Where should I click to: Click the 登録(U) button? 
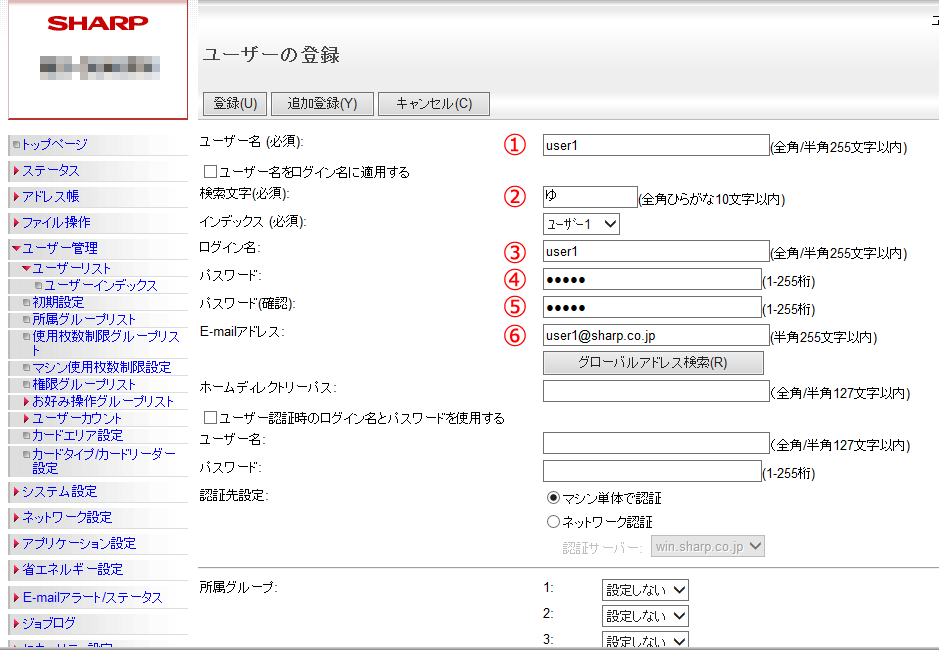click(235, 104)
